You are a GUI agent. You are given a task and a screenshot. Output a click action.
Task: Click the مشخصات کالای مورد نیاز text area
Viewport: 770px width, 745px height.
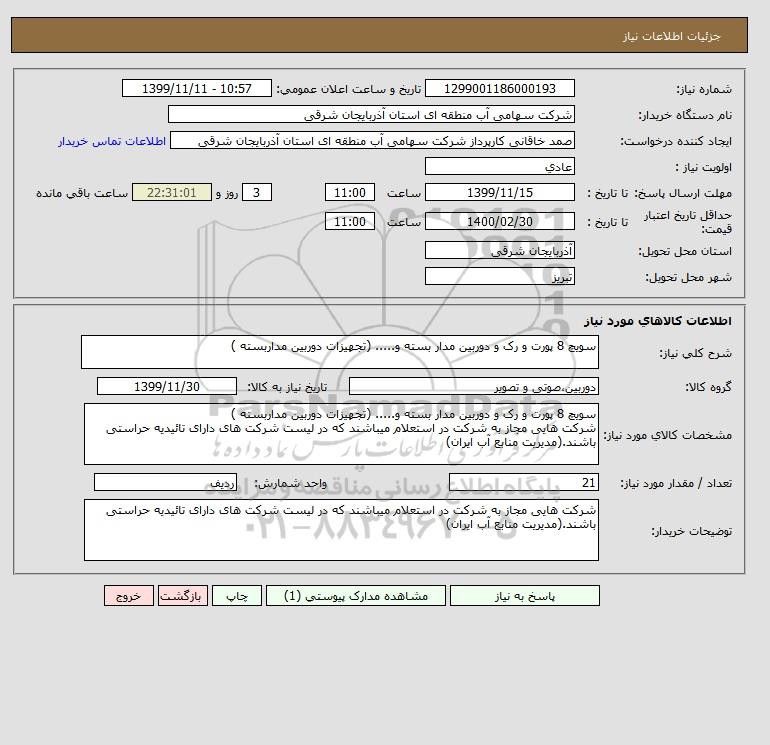[341, 434]
